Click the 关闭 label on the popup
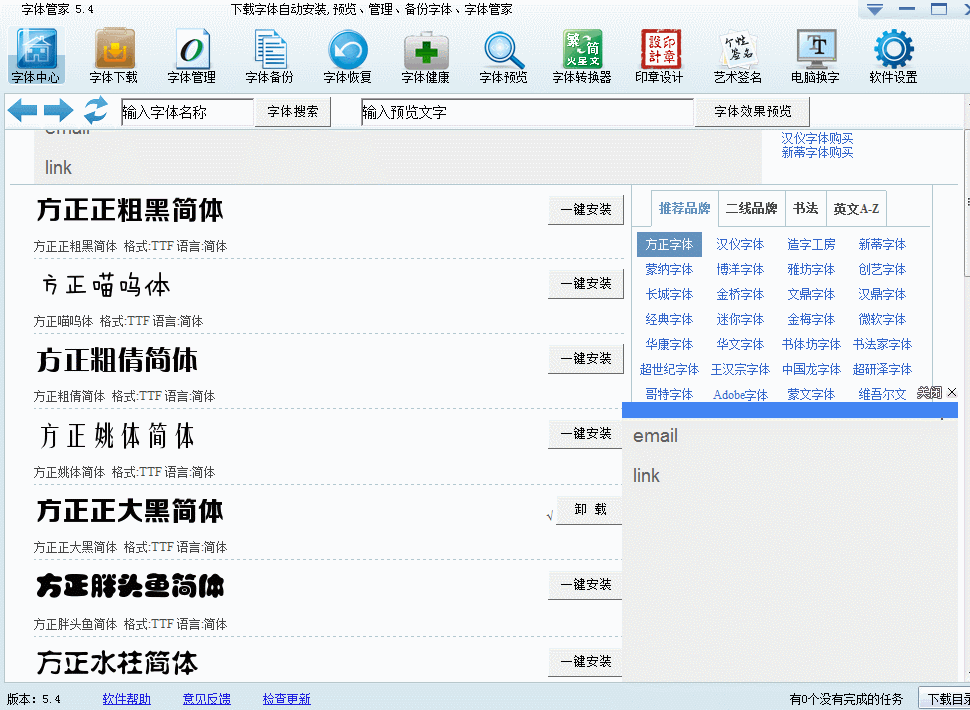 click(929, 392)
